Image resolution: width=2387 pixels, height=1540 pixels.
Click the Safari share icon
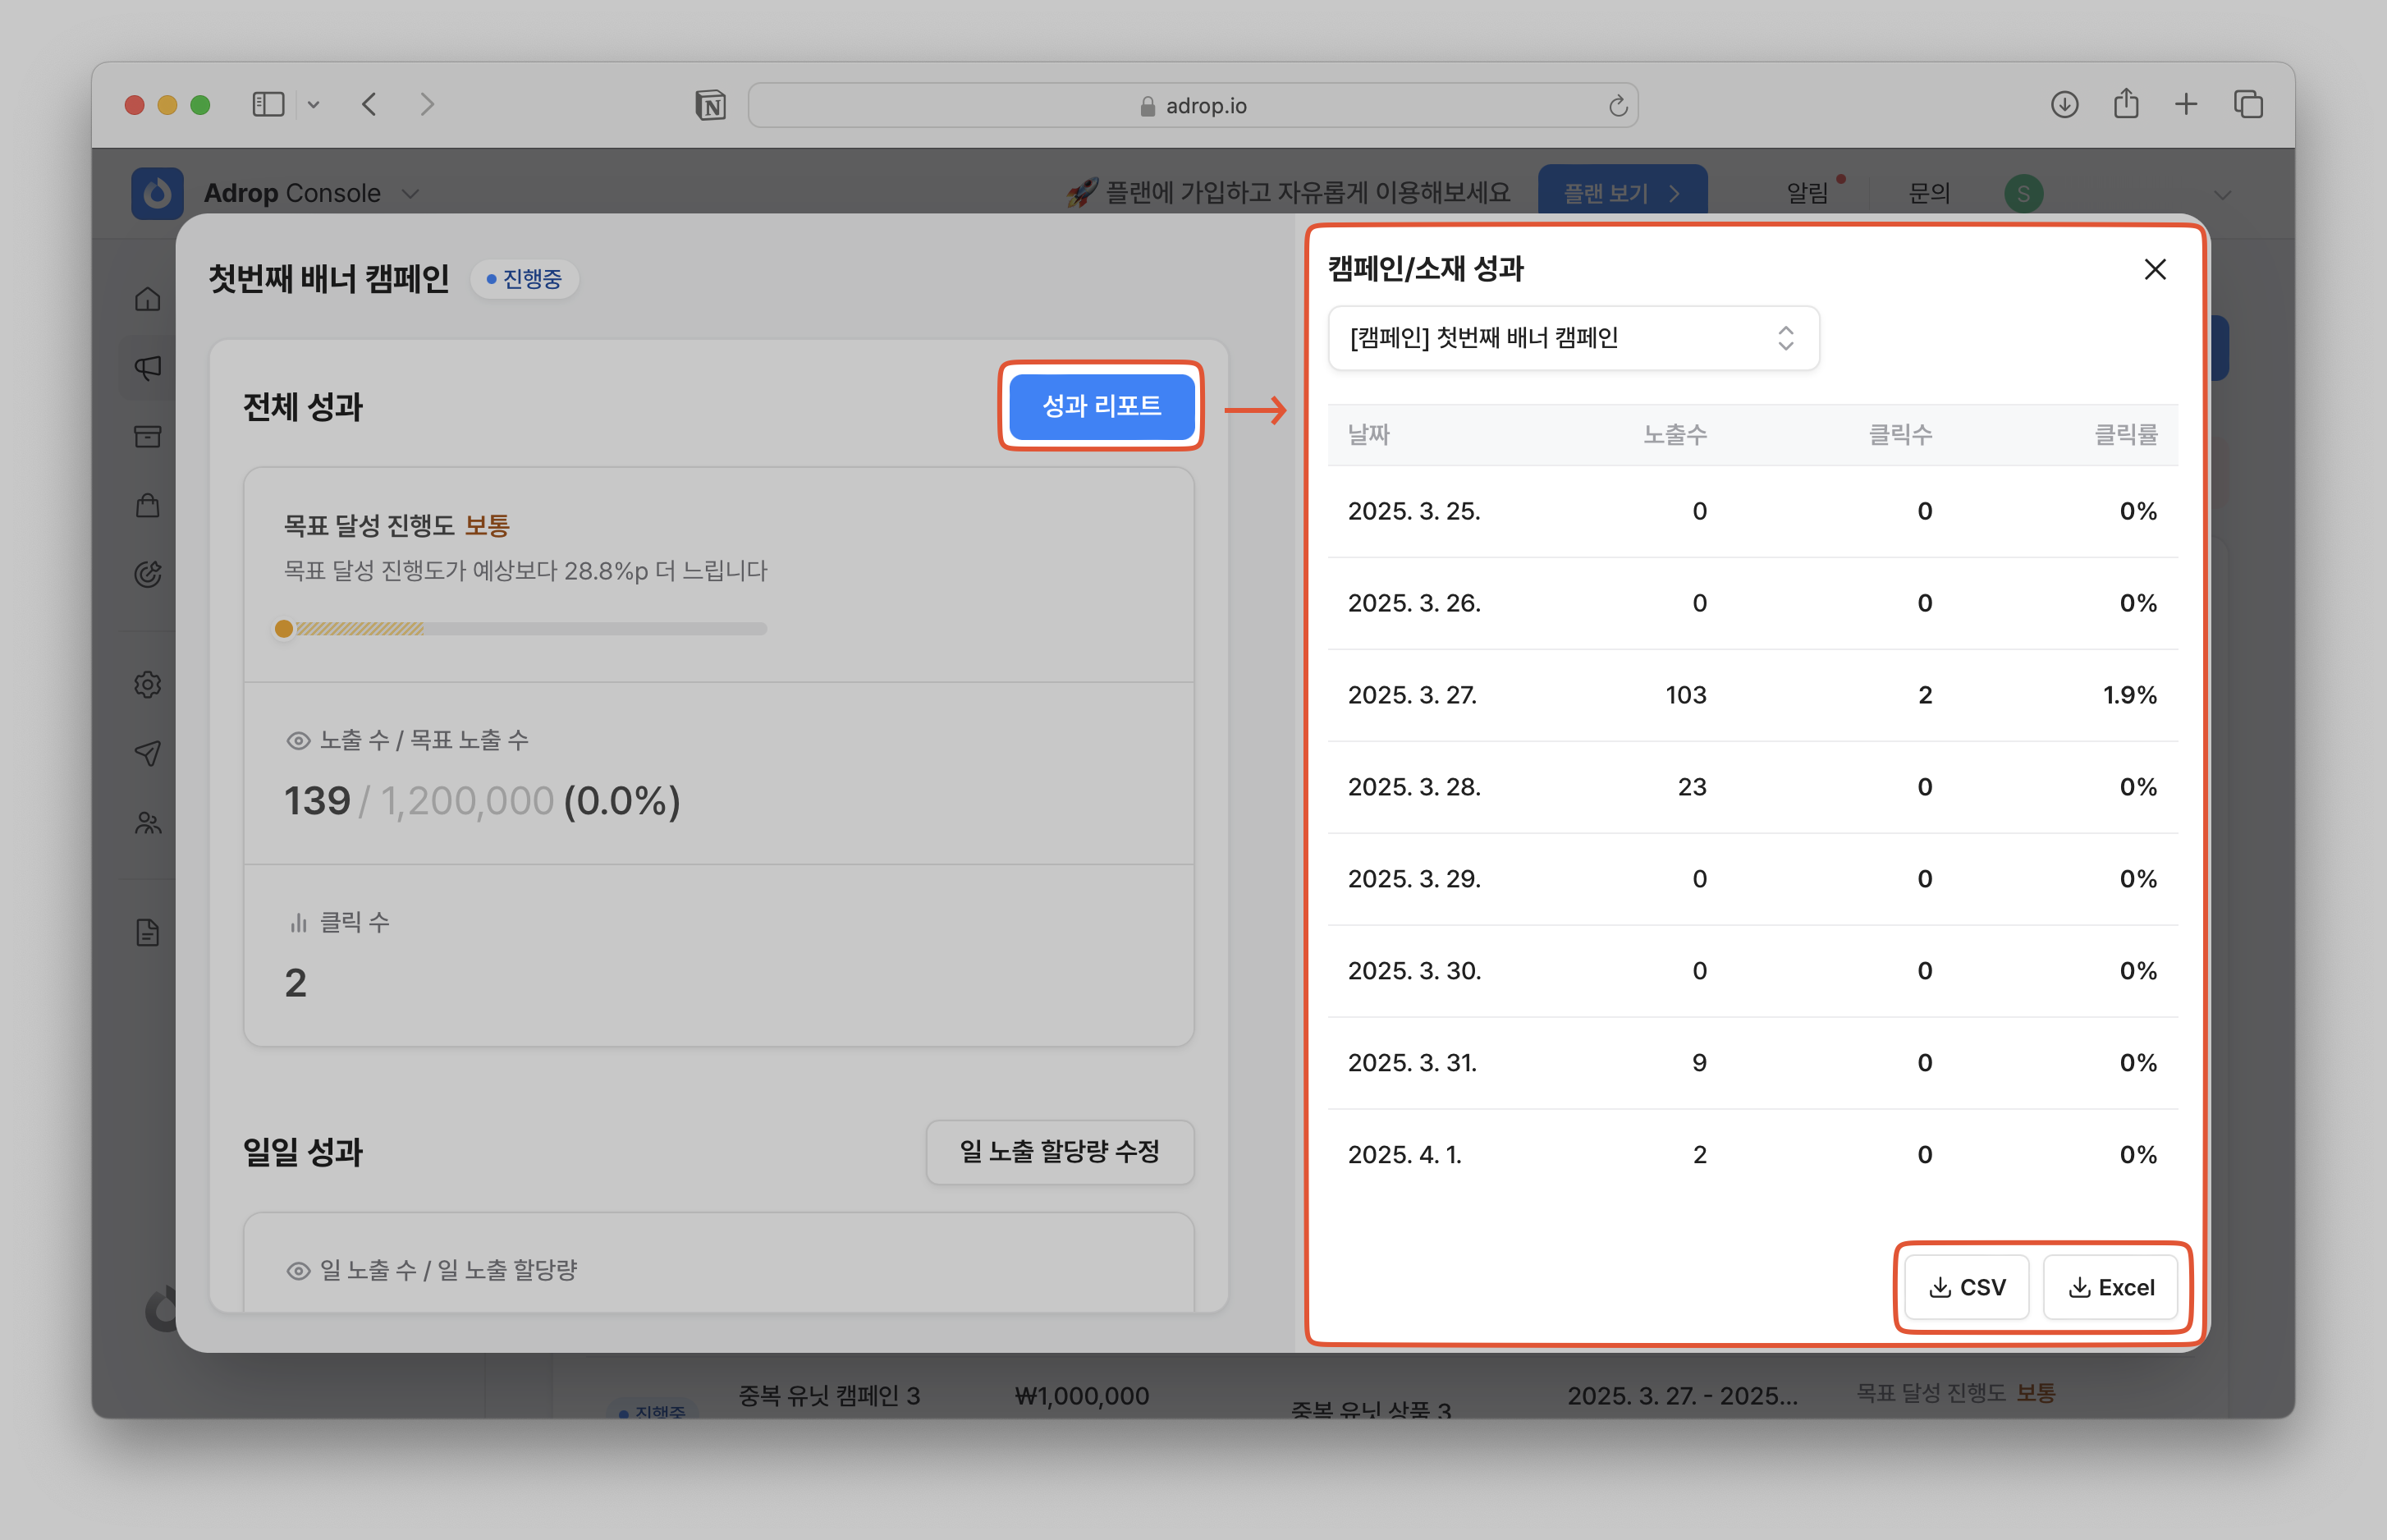tap(2126, 104)
